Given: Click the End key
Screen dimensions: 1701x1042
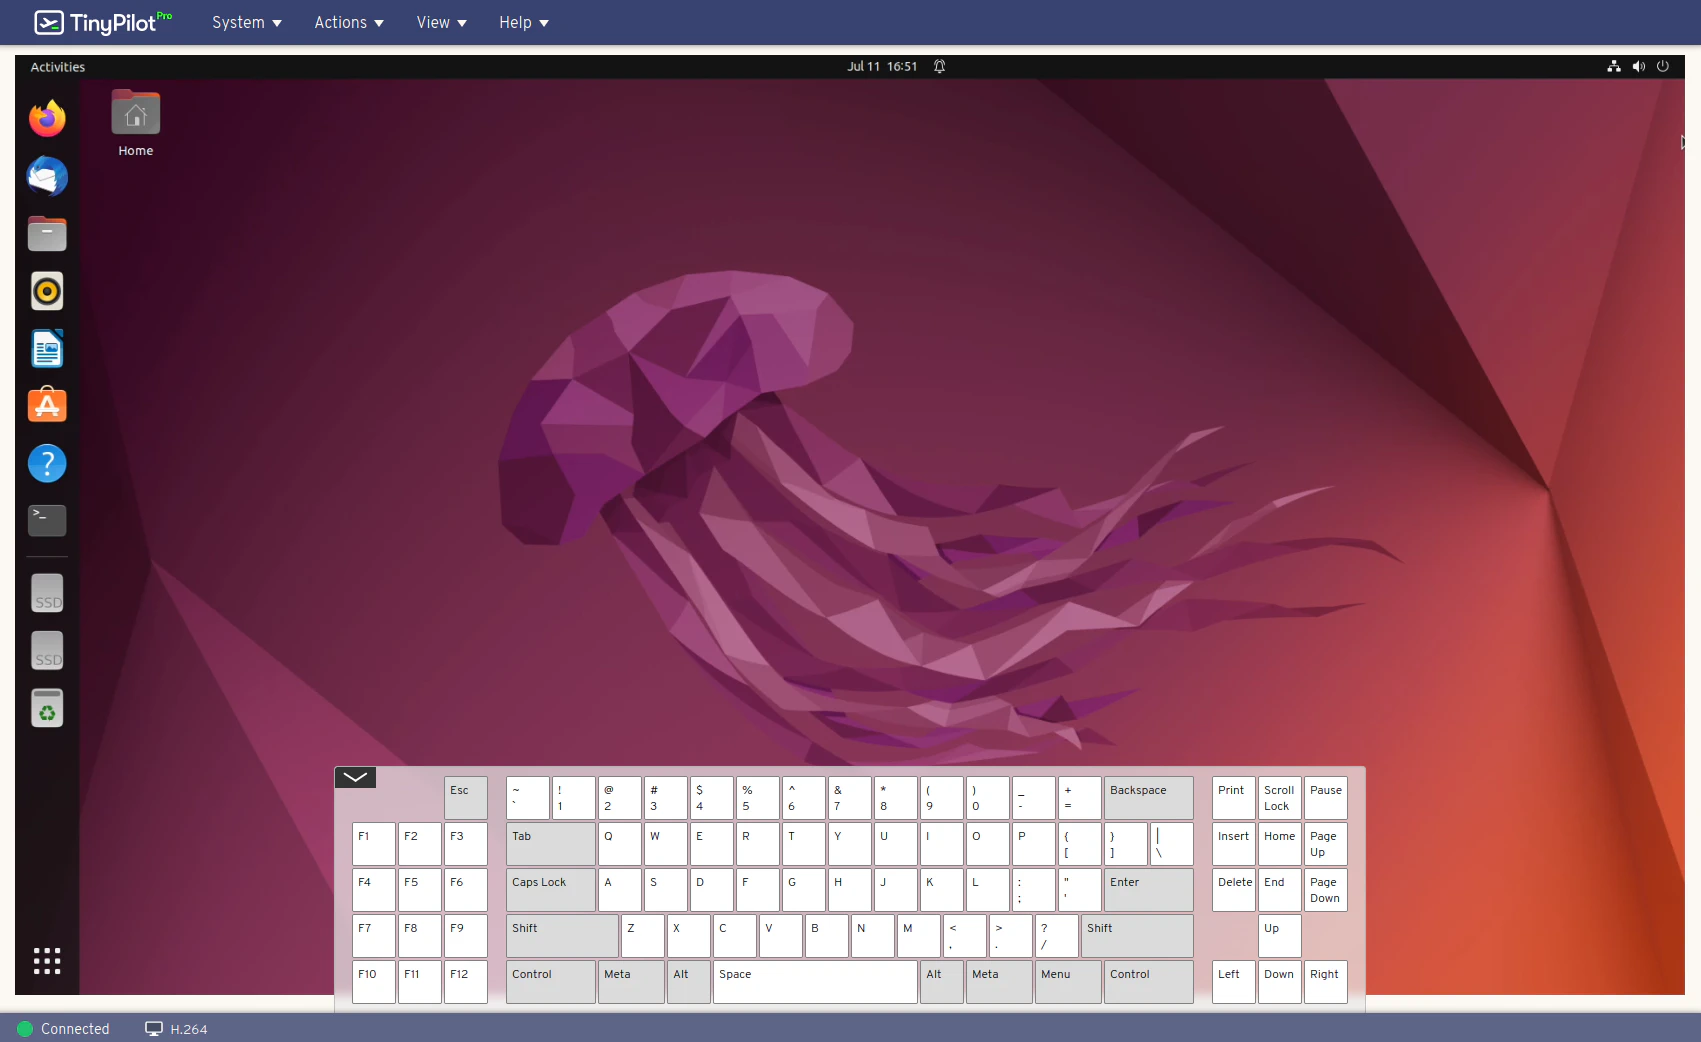Looking at the screenshot, I should (1280, 890).
